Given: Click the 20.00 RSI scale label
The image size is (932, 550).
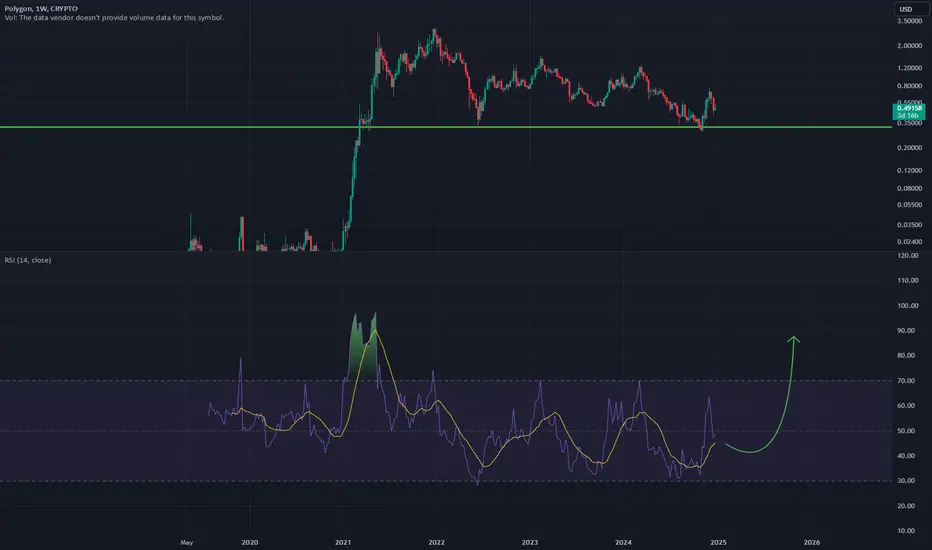Looking at the screenshot, I should [906, 506].
